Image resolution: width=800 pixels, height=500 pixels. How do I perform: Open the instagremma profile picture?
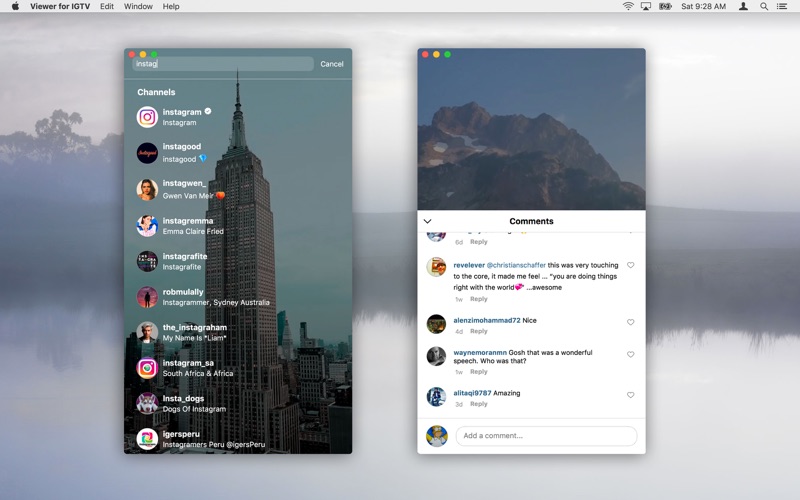tap(147, 226)
